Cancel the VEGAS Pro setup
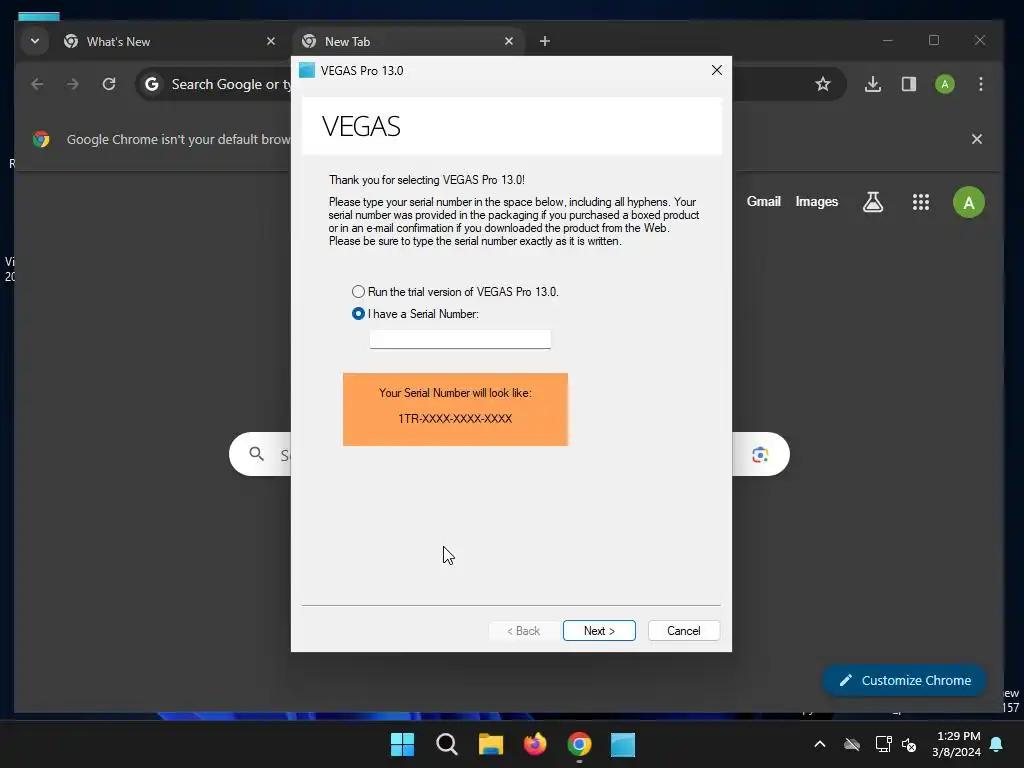The image size is (1024, 768). [684, 630]
